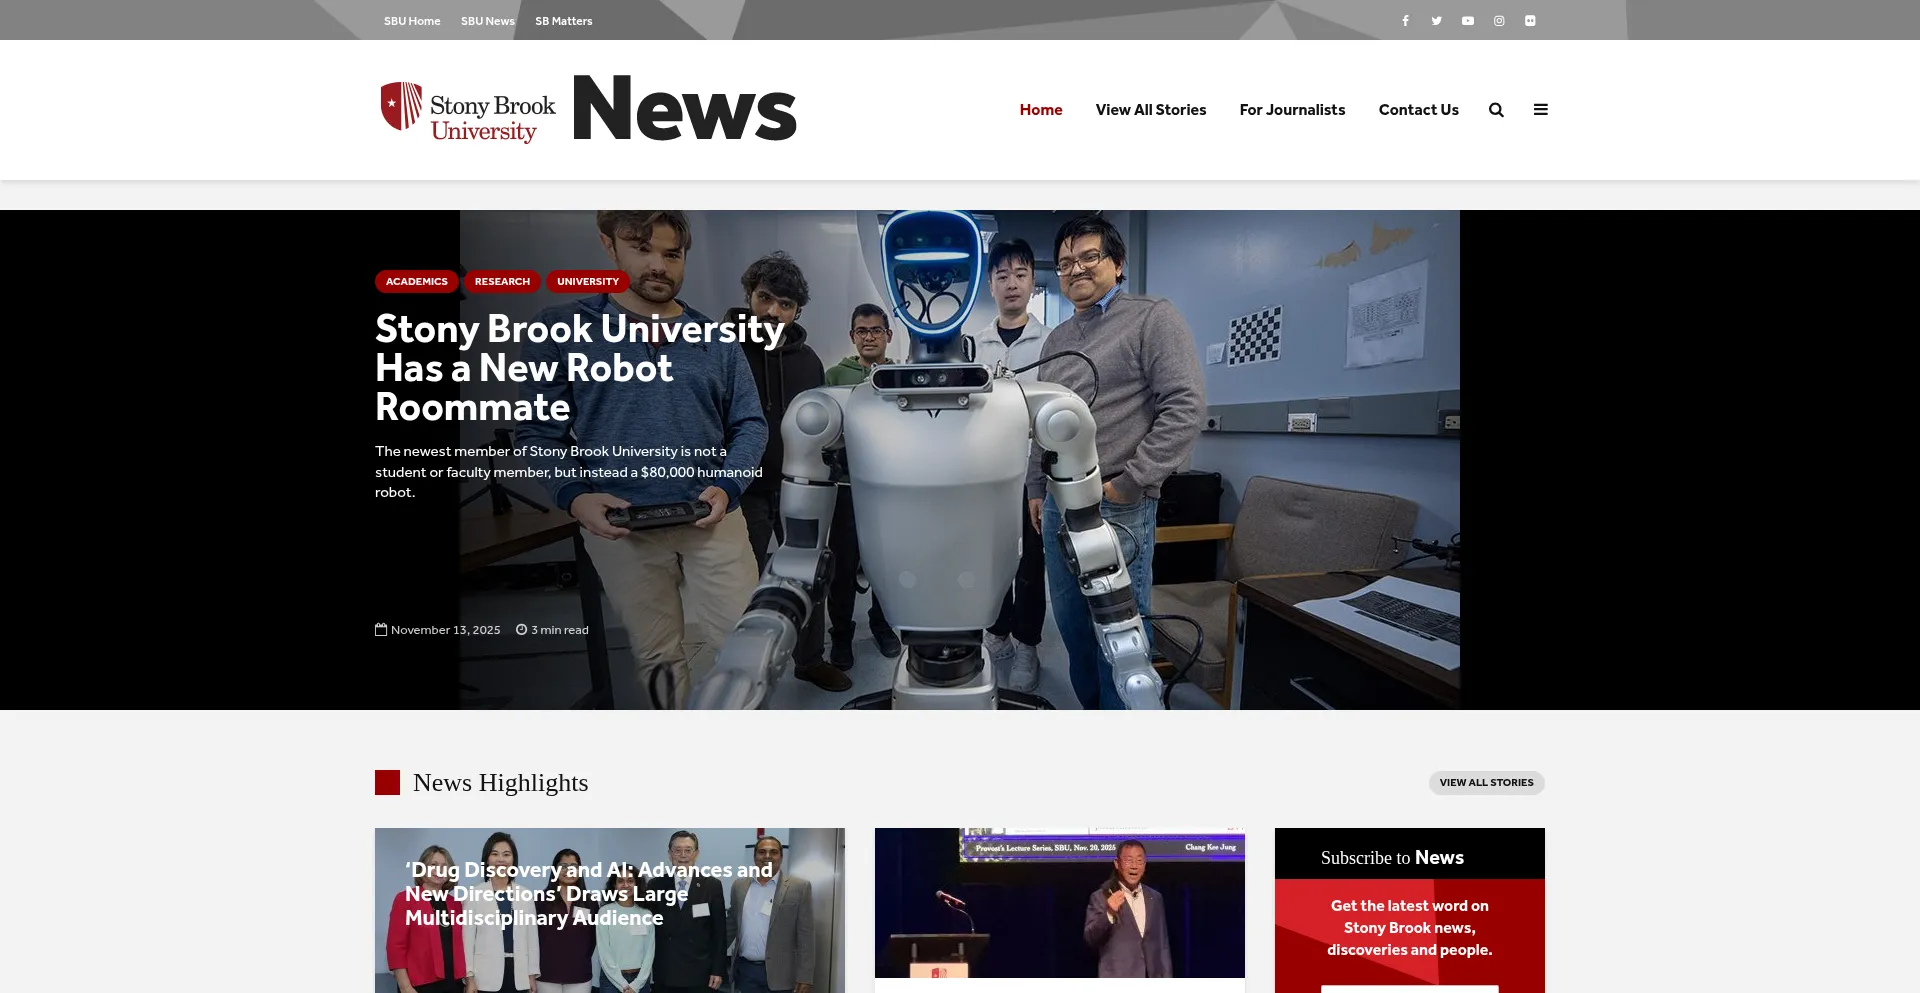The width and height of the screenshot is (1920, 993).
Task: Open the Drug Discovery and AI story thumbnail
Action: (609, 910)
